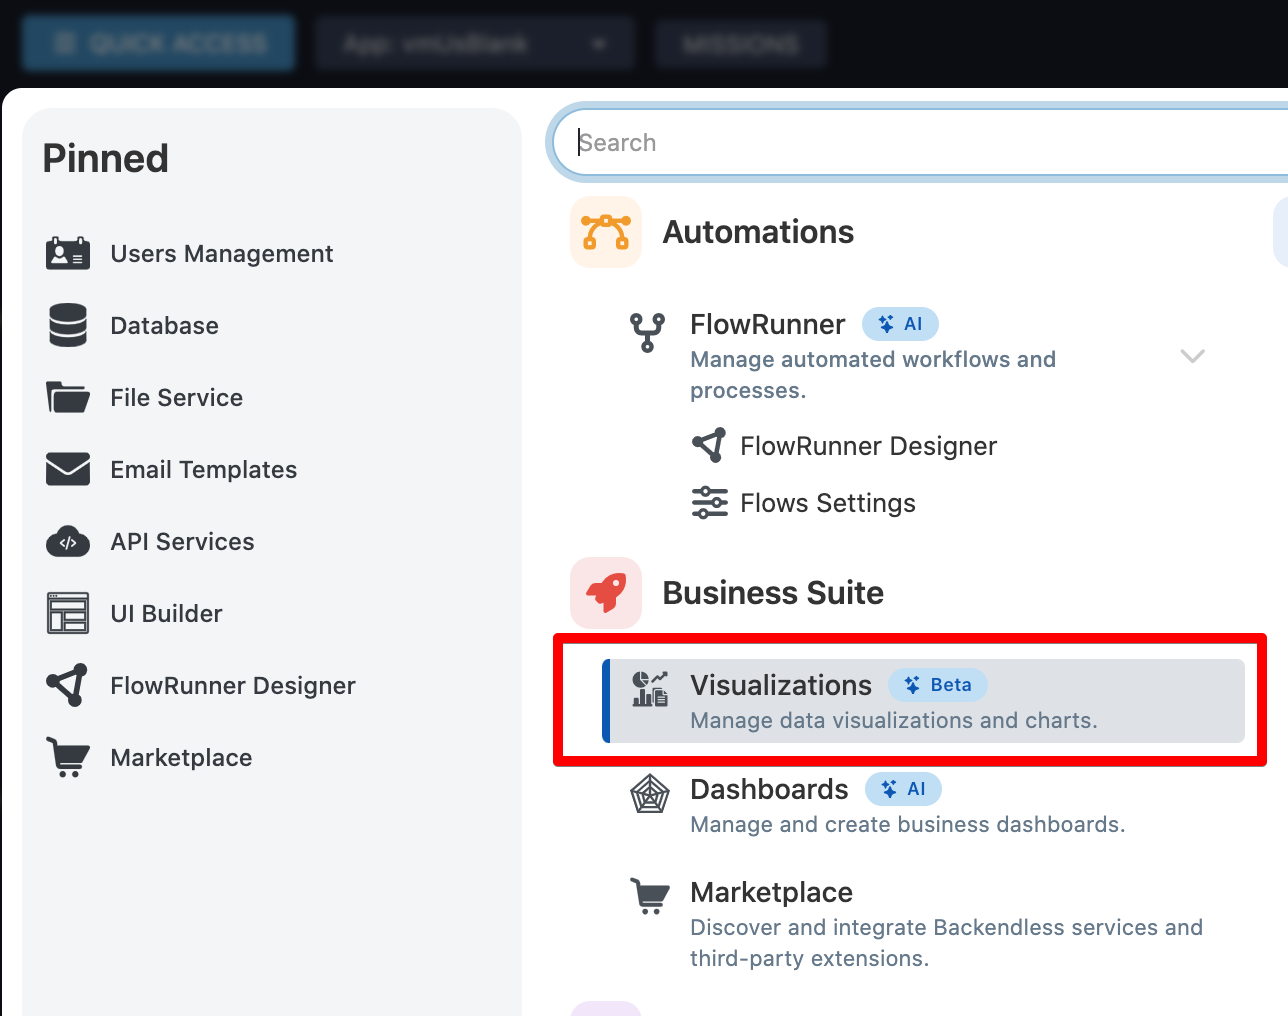Open the blurred App selector dropdown
Image resolution: width=1288 pixels, height=1016 pixels.
pos(475,44)
